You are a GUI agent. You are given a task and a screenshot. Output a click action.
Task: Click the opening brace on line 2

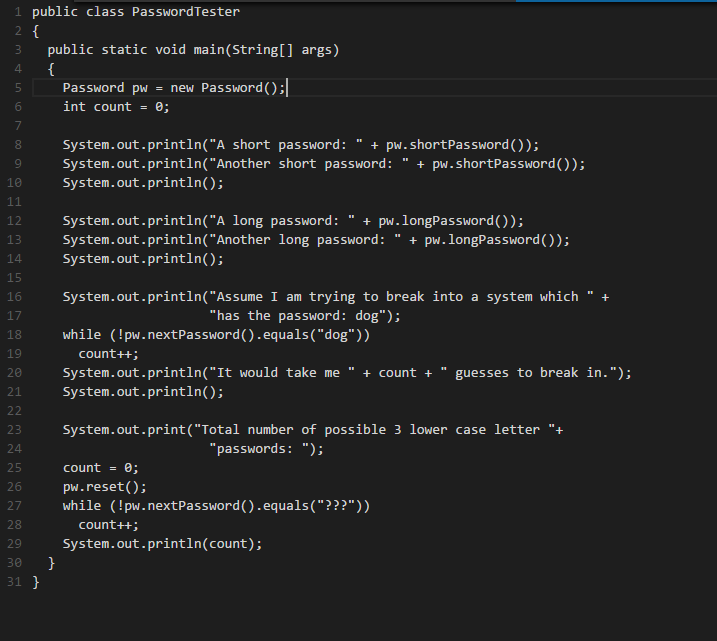36,31
